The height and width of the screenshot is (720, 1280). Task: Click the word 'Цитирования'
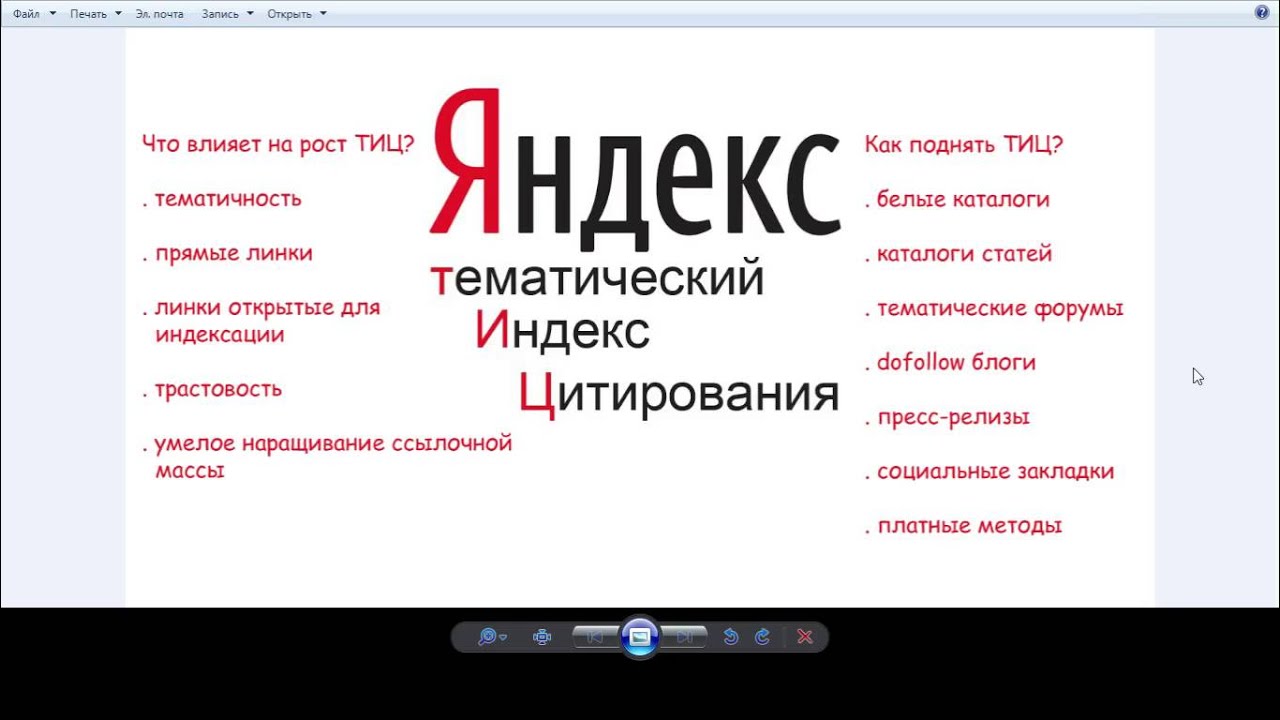(679, 394)
